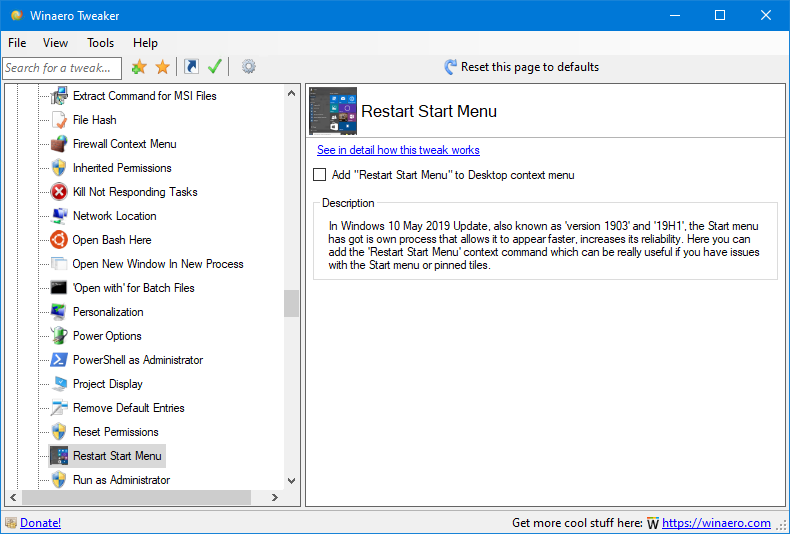
Task: Select Inherited Permissions item
Action: point(122,168)
